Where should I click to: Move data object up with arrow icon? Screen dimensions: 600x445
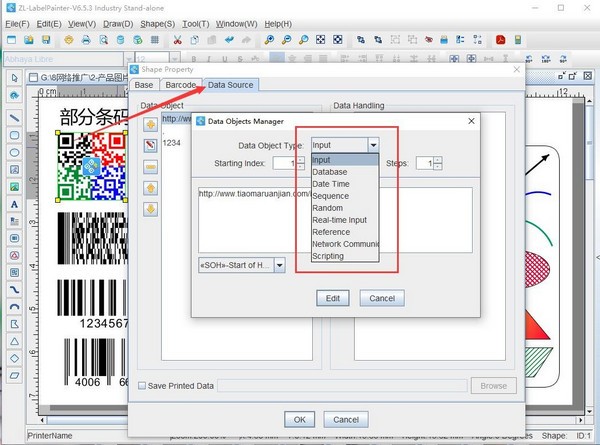[x=150, y=187]
